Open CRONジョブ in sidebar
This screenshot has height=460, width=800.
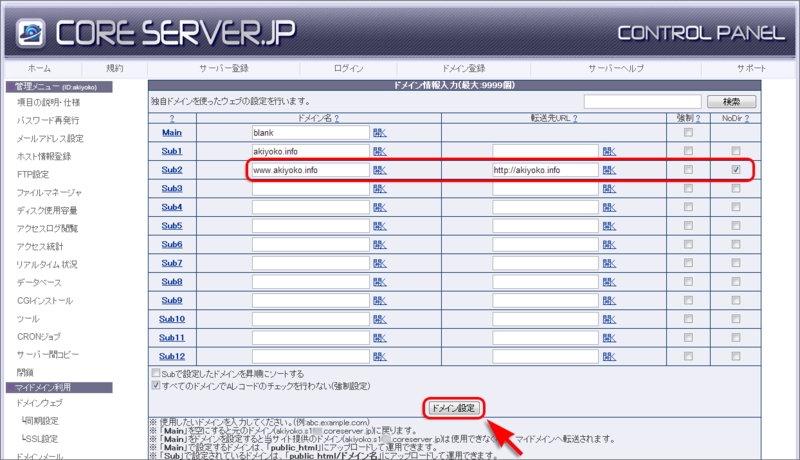39,337
